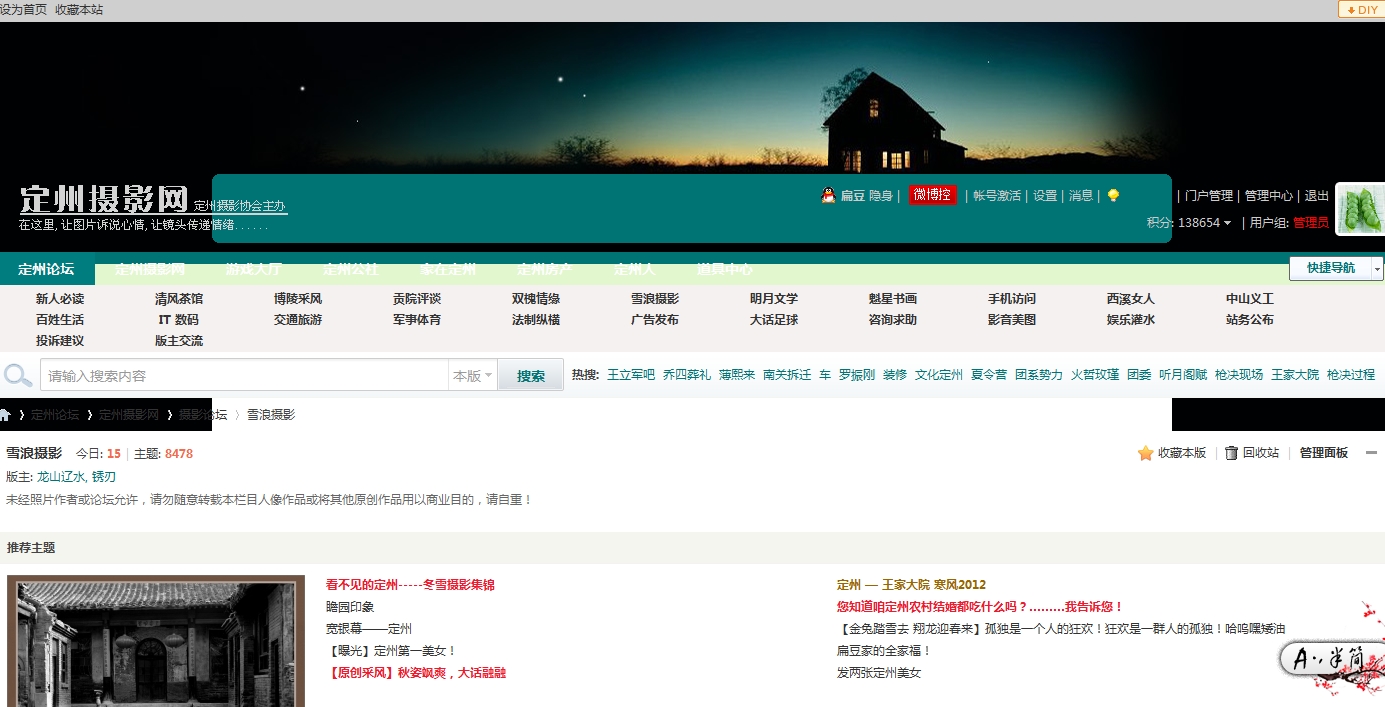Image resolution: width=1385 pixels, height=707 pixels.
Task: Open the IT 数码 board
Action: click(179, 320)
